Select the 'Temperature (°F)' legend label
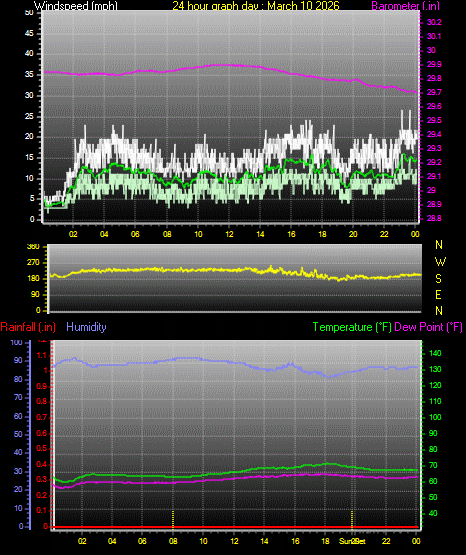This screenshot has height=555, width=466. point(352,327)
